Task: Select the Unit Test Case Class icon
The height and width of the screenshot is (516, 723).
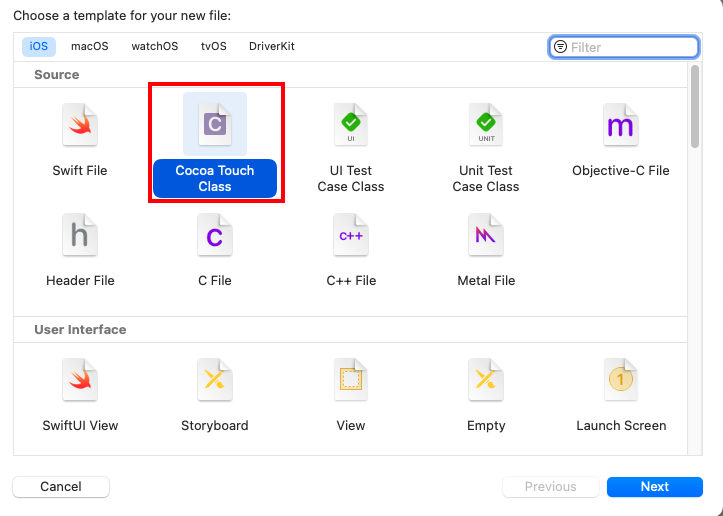Action: coord(486,125)
